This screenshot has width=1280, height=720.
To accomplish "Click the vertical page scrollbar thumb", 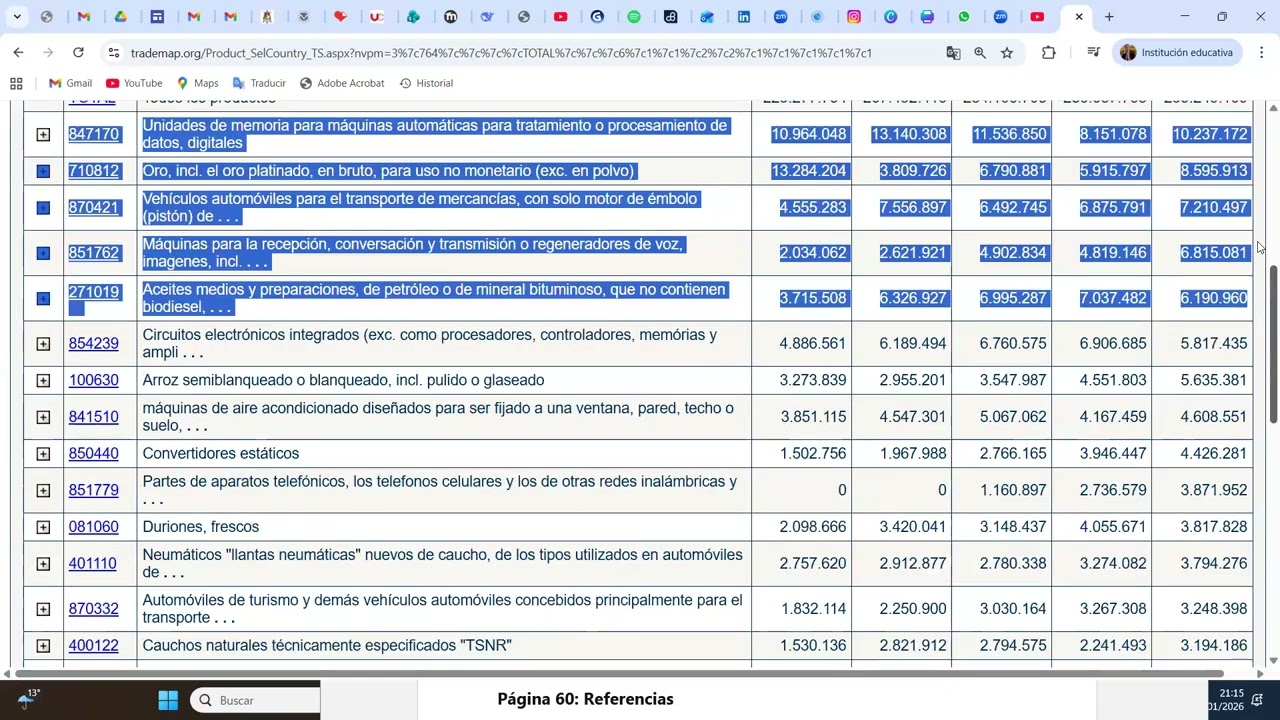I will click(x=1273, y=345).
